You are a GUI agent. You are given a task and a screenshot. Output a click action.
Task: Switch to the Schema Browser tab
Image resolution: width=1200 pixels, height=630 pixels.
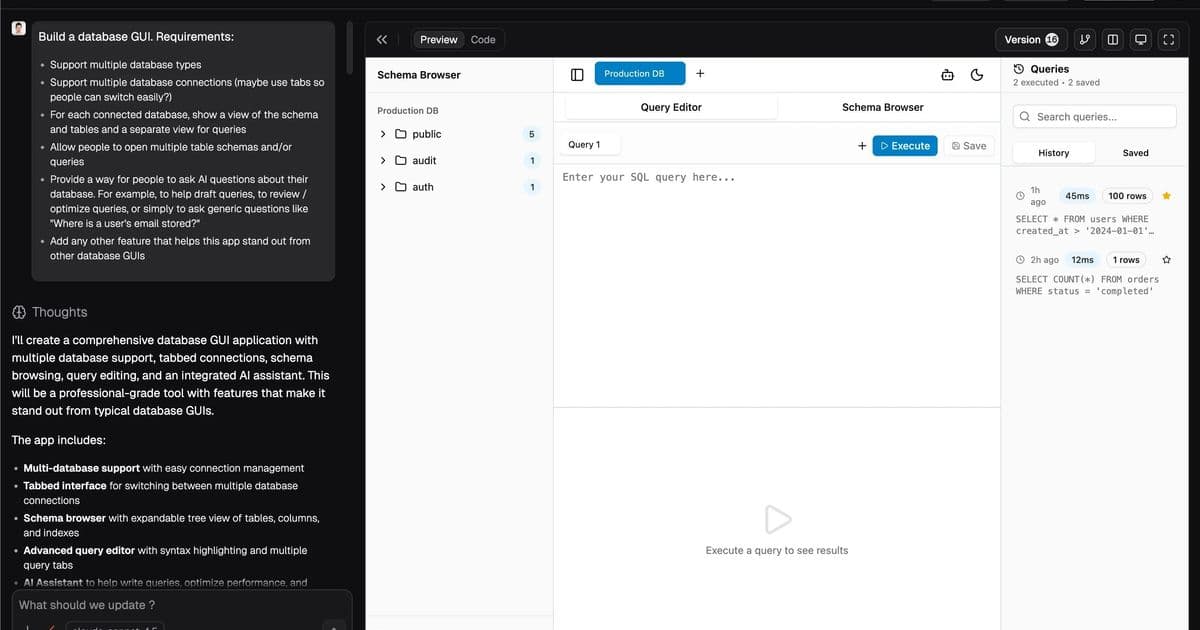(882, 107)
